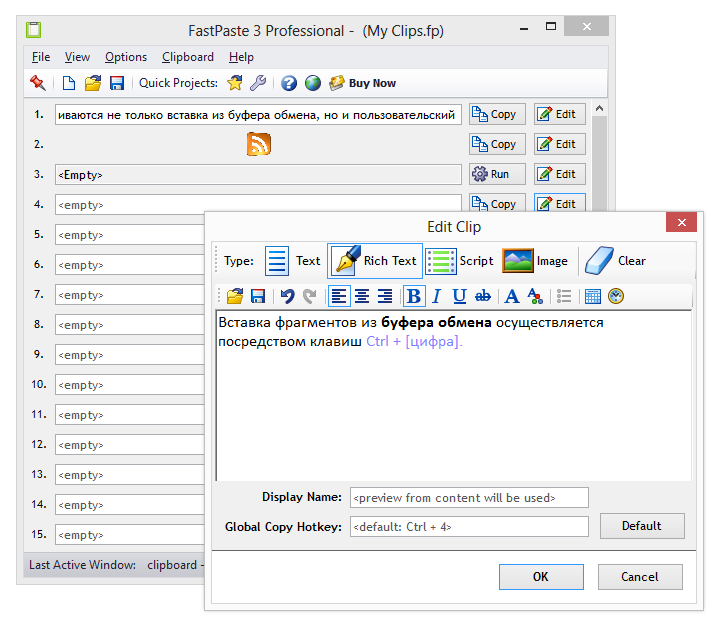The image size is (724, 629).
Task: Copy clip 4
Action: tap(497, 203)
